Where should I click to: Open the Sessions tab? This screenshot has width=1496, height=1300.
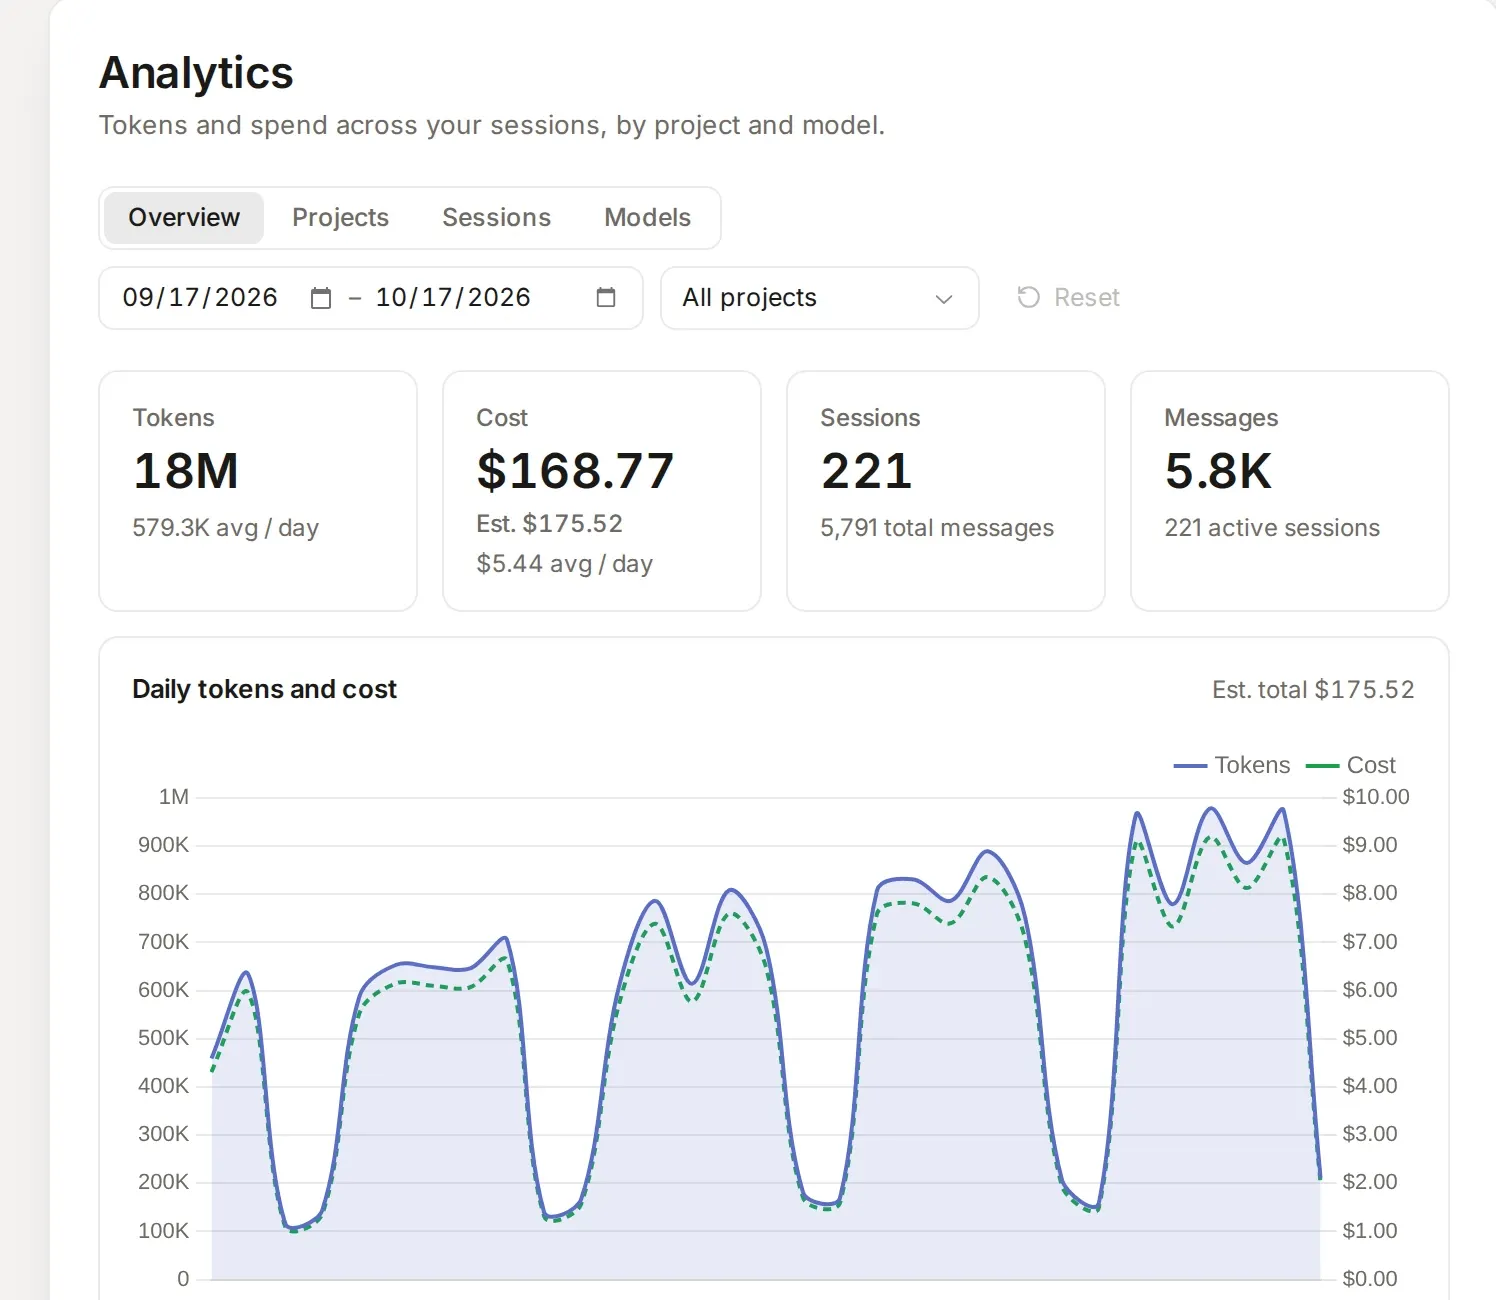pyautogui.click(x=496, y=218)
